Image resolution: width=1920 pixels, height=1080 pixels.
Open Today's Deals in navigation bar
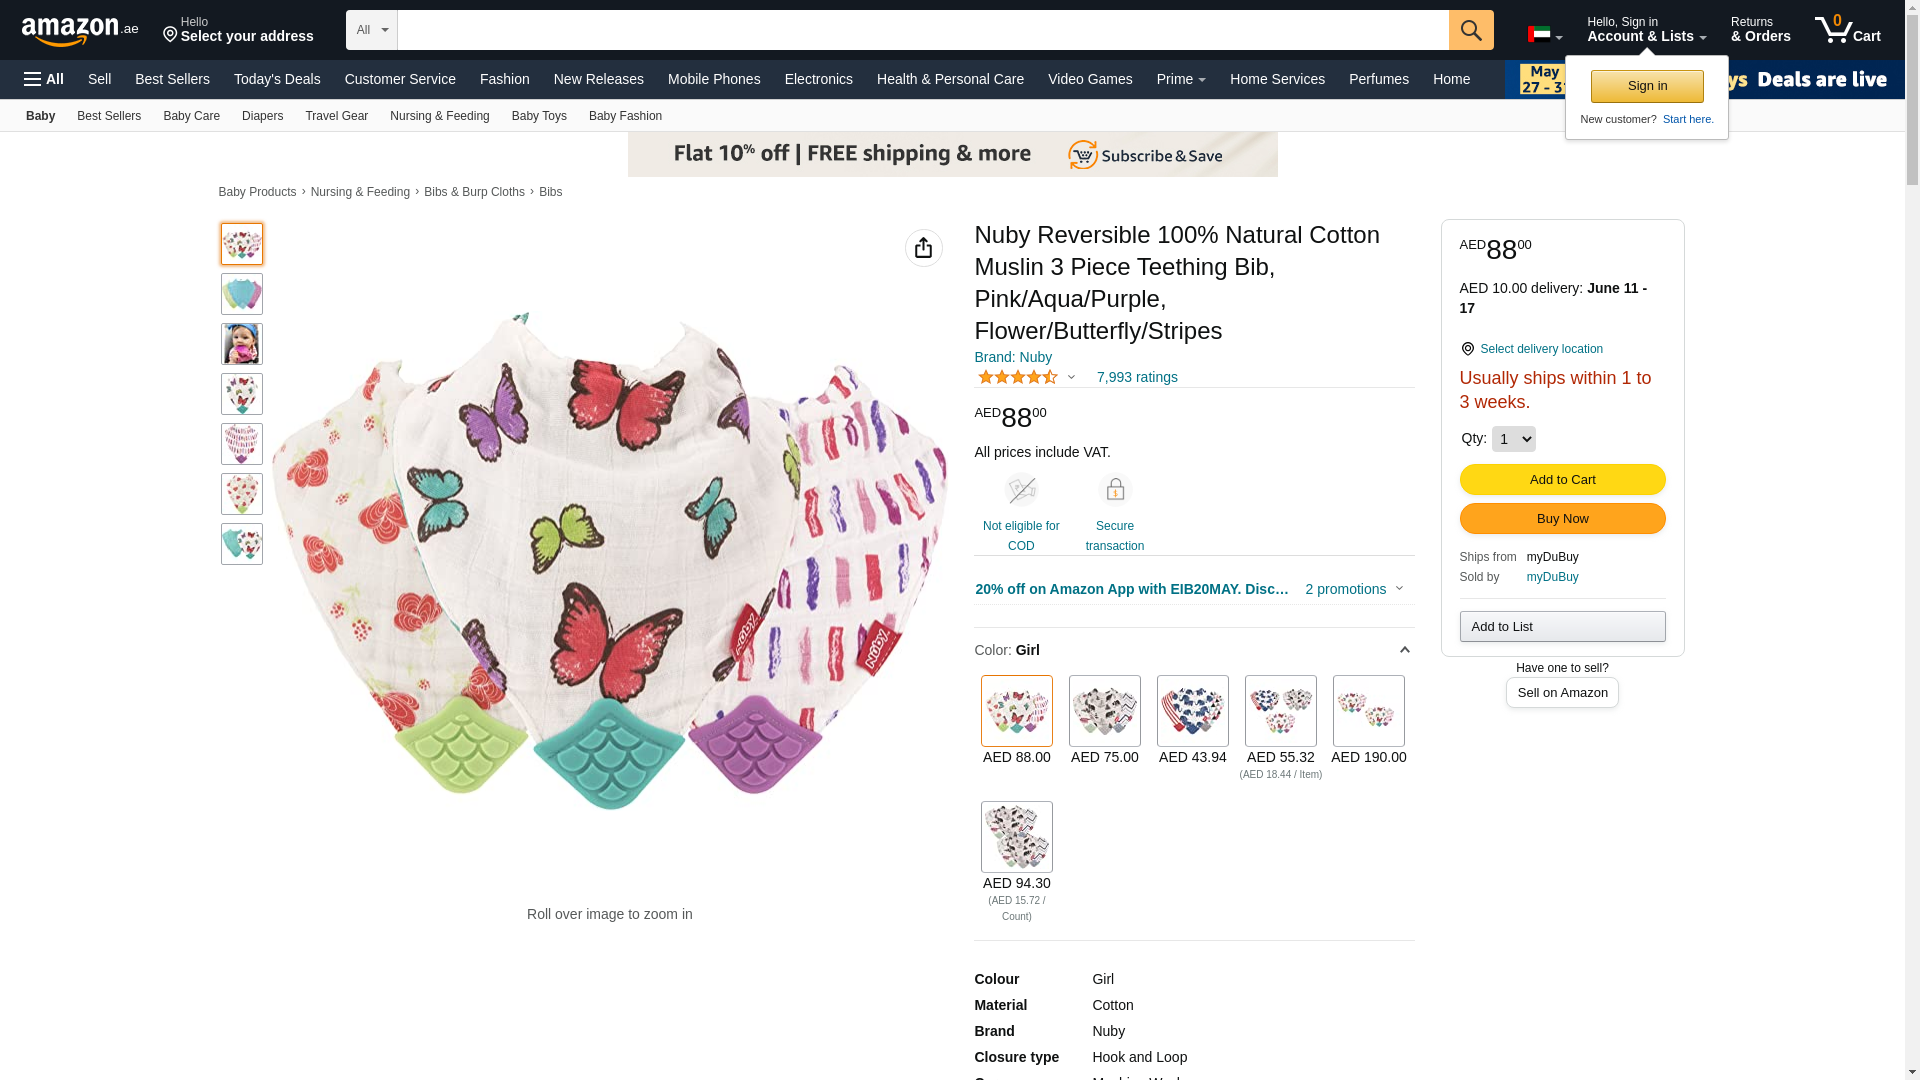tap(277, 79)
